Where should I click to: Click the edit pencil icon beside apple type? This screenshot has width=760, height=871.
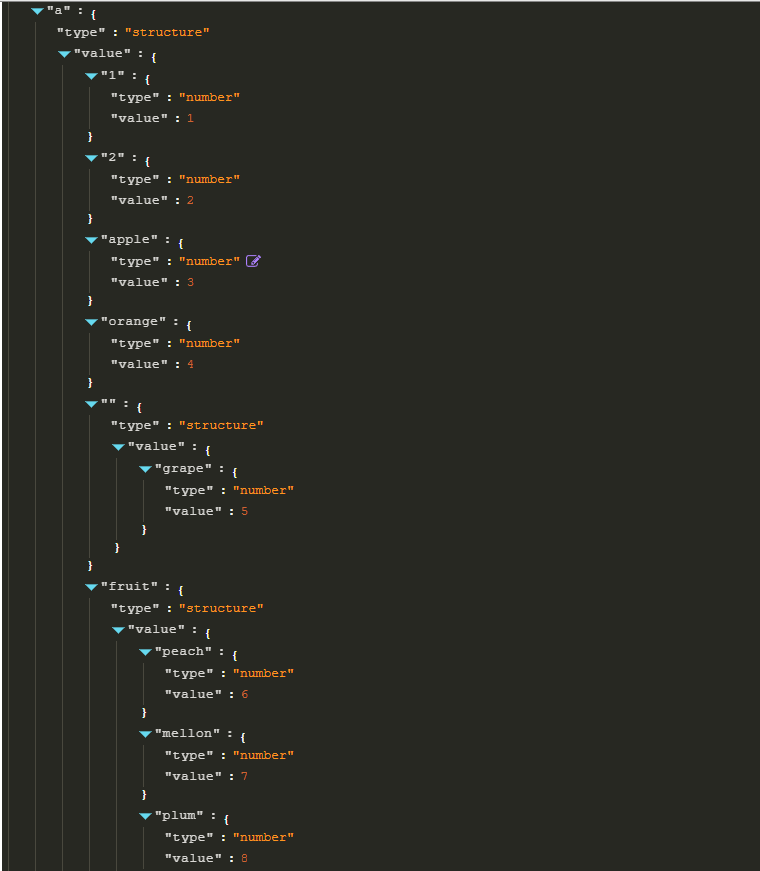[253, 261]
